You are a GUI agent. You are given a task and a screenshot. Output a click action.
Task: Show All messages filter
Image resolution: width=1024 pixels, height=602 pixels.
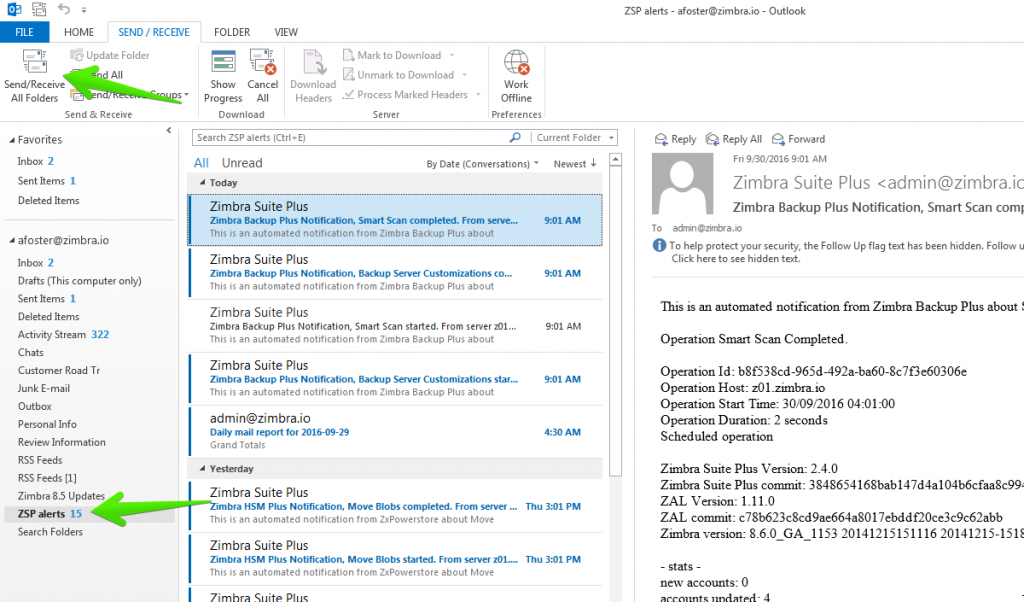pyautogui.click(x=201, y=163)
